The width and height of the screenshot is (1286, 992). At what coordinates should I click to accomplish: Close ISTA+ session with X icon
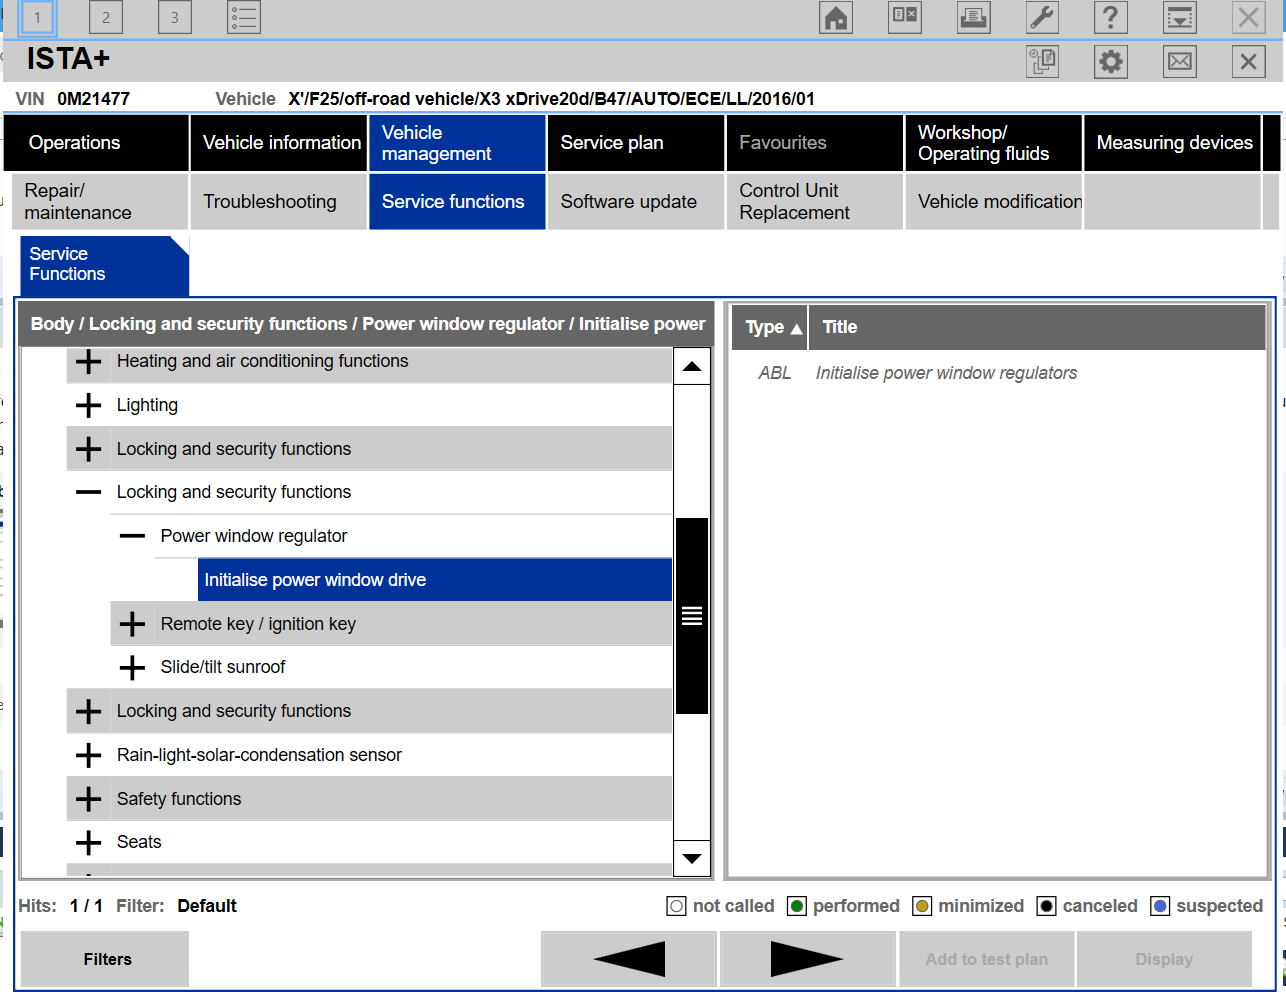1248,62
